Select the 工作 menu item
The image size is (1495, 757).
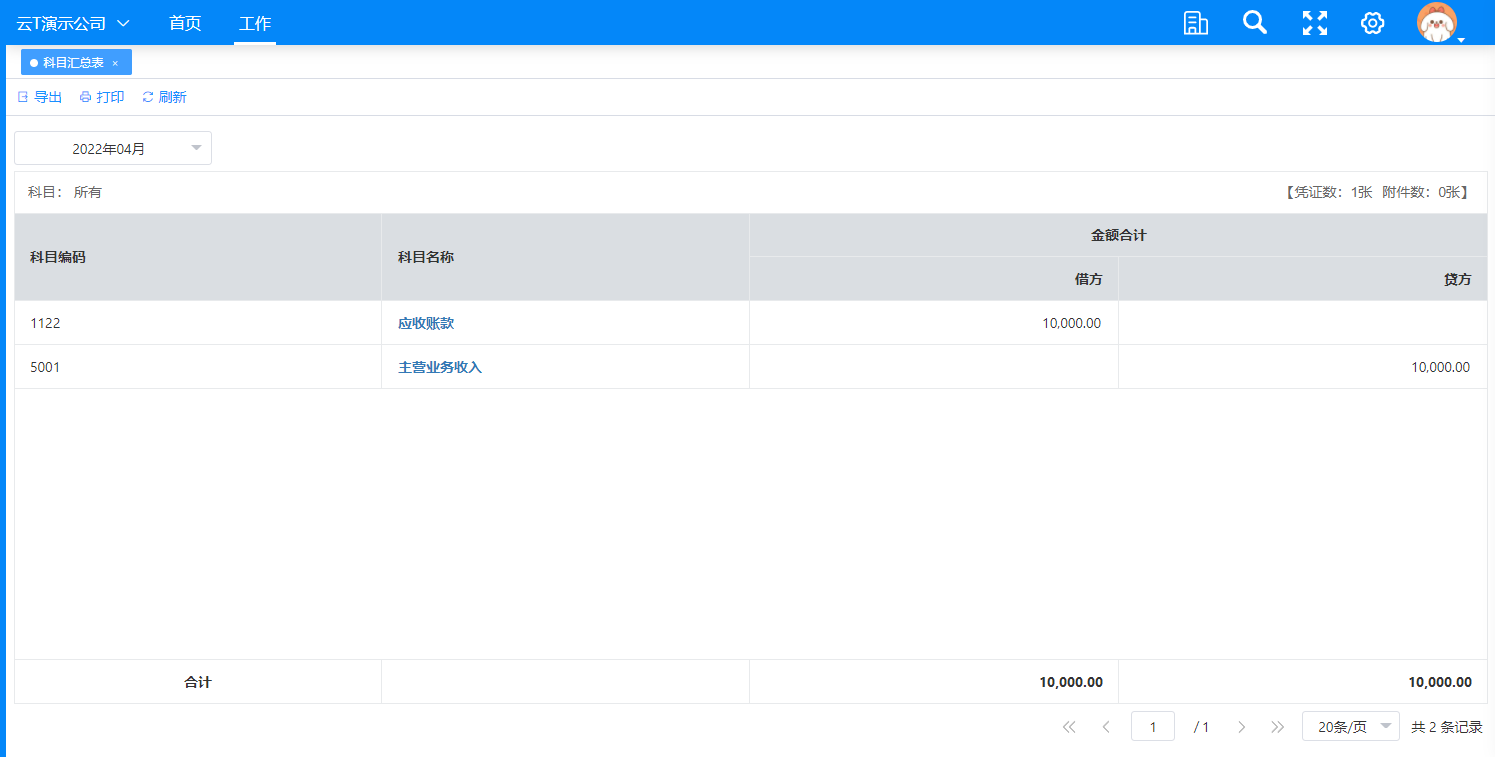click(x=255, y=23)
